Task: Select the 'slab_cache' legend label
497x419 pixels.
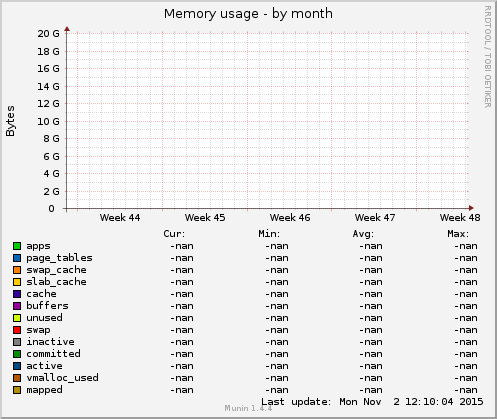Action: coord(56,282)
